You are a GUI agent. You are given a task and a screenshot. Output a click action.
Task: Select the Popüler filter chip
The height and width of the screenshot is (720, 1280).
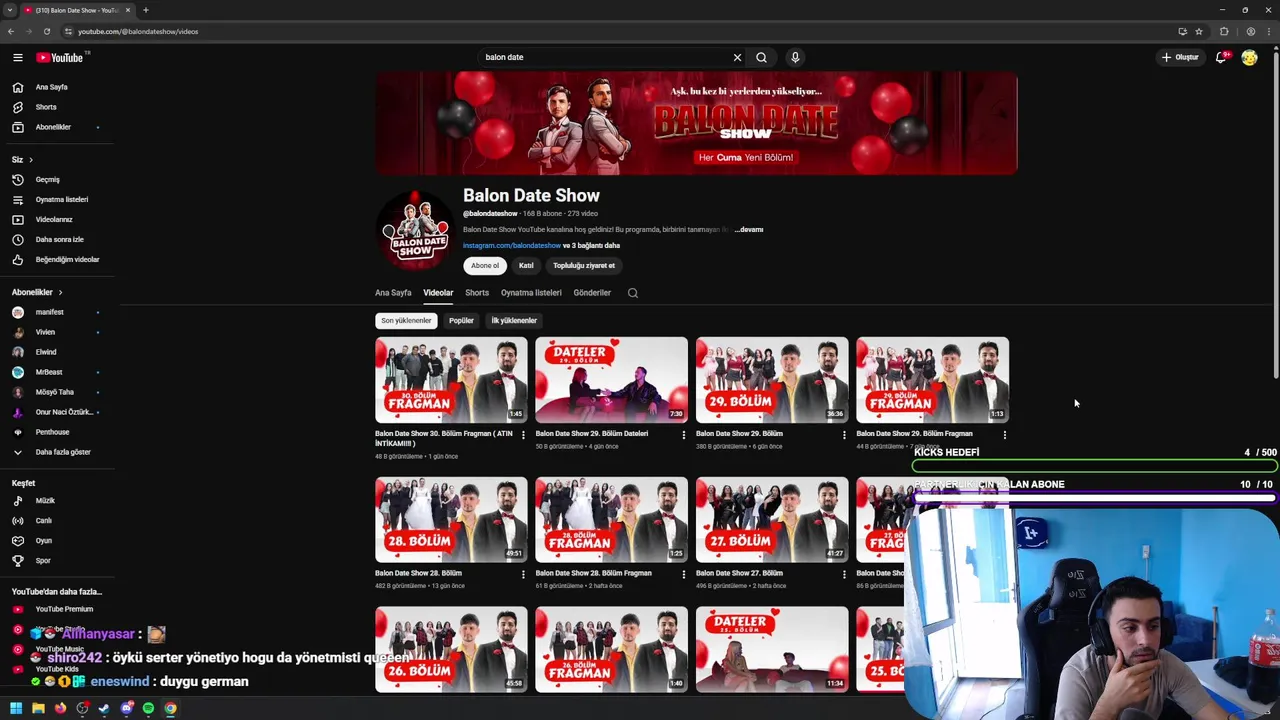(x=461, y=321)
